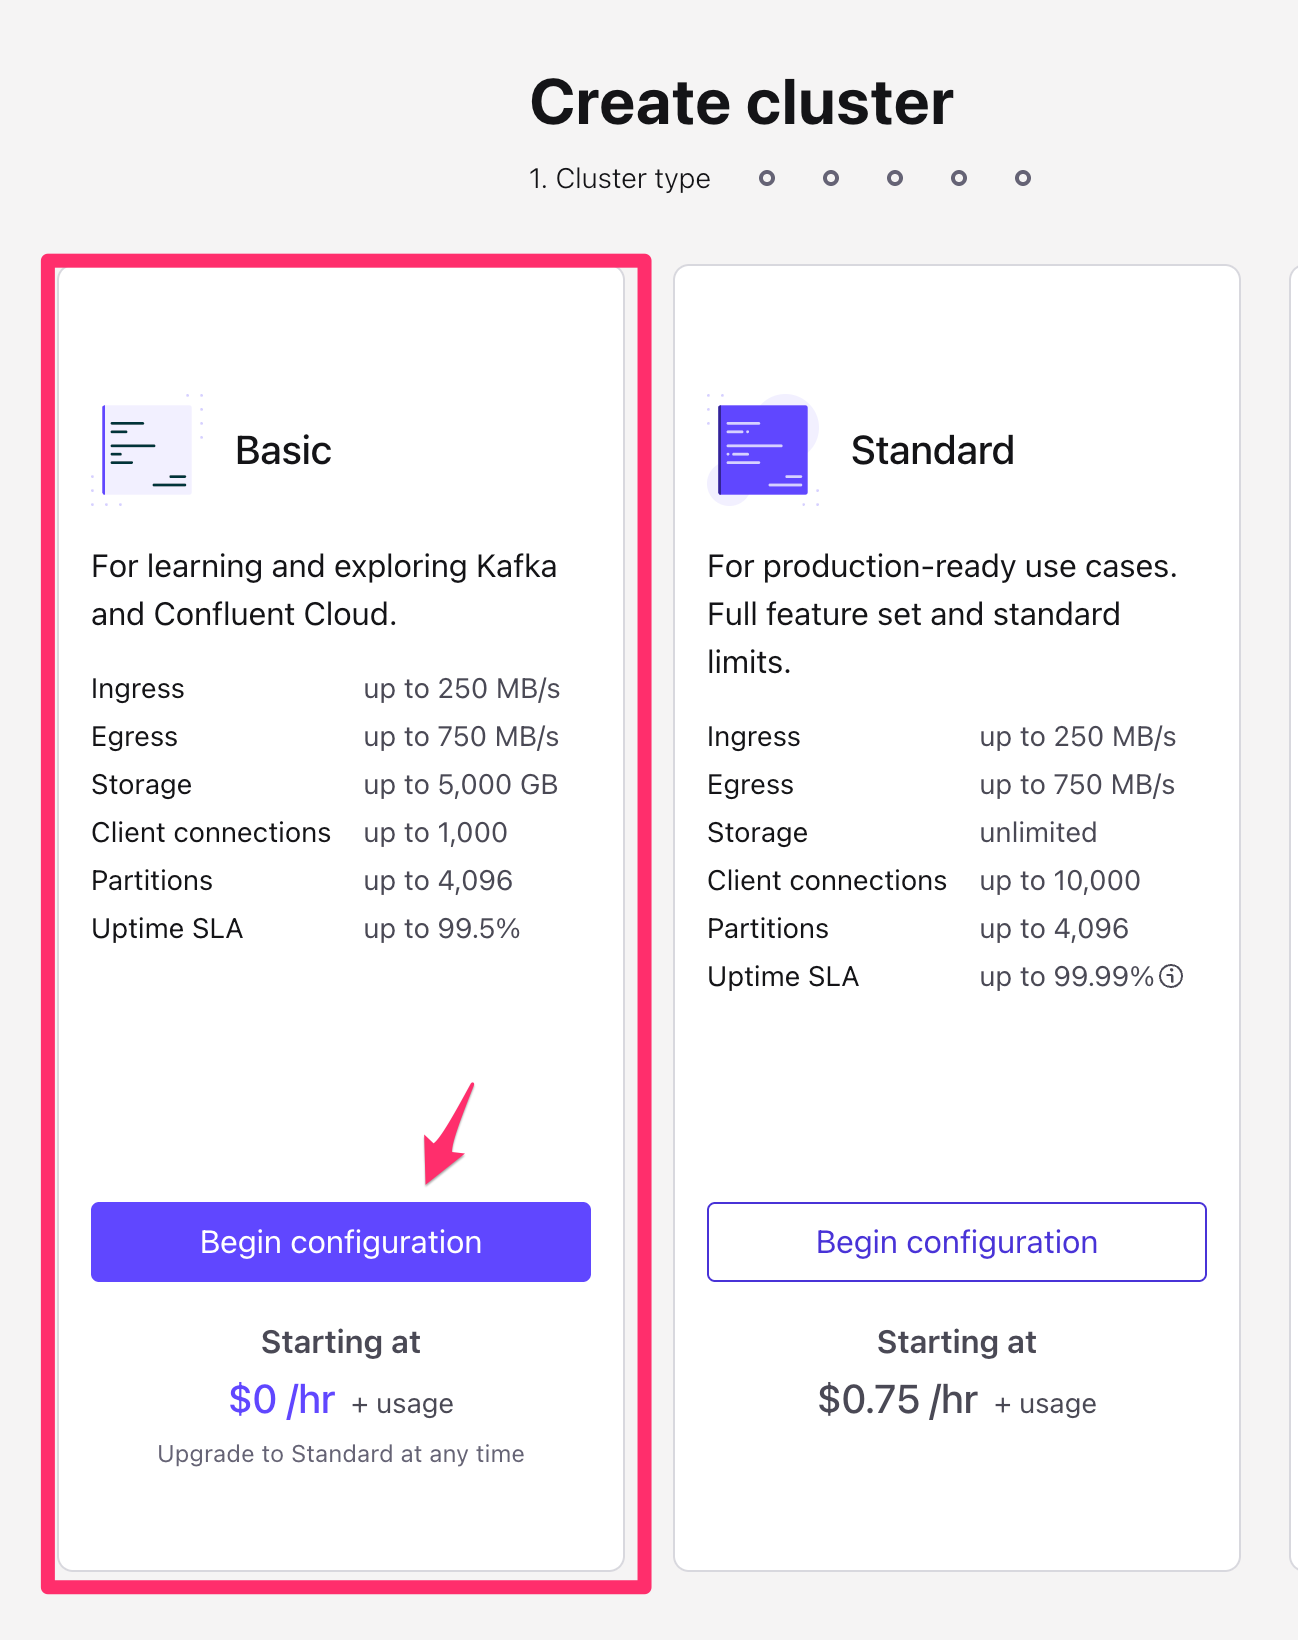
Task: Click Basic plan's Client connections row
Action: tap(300, 833)
